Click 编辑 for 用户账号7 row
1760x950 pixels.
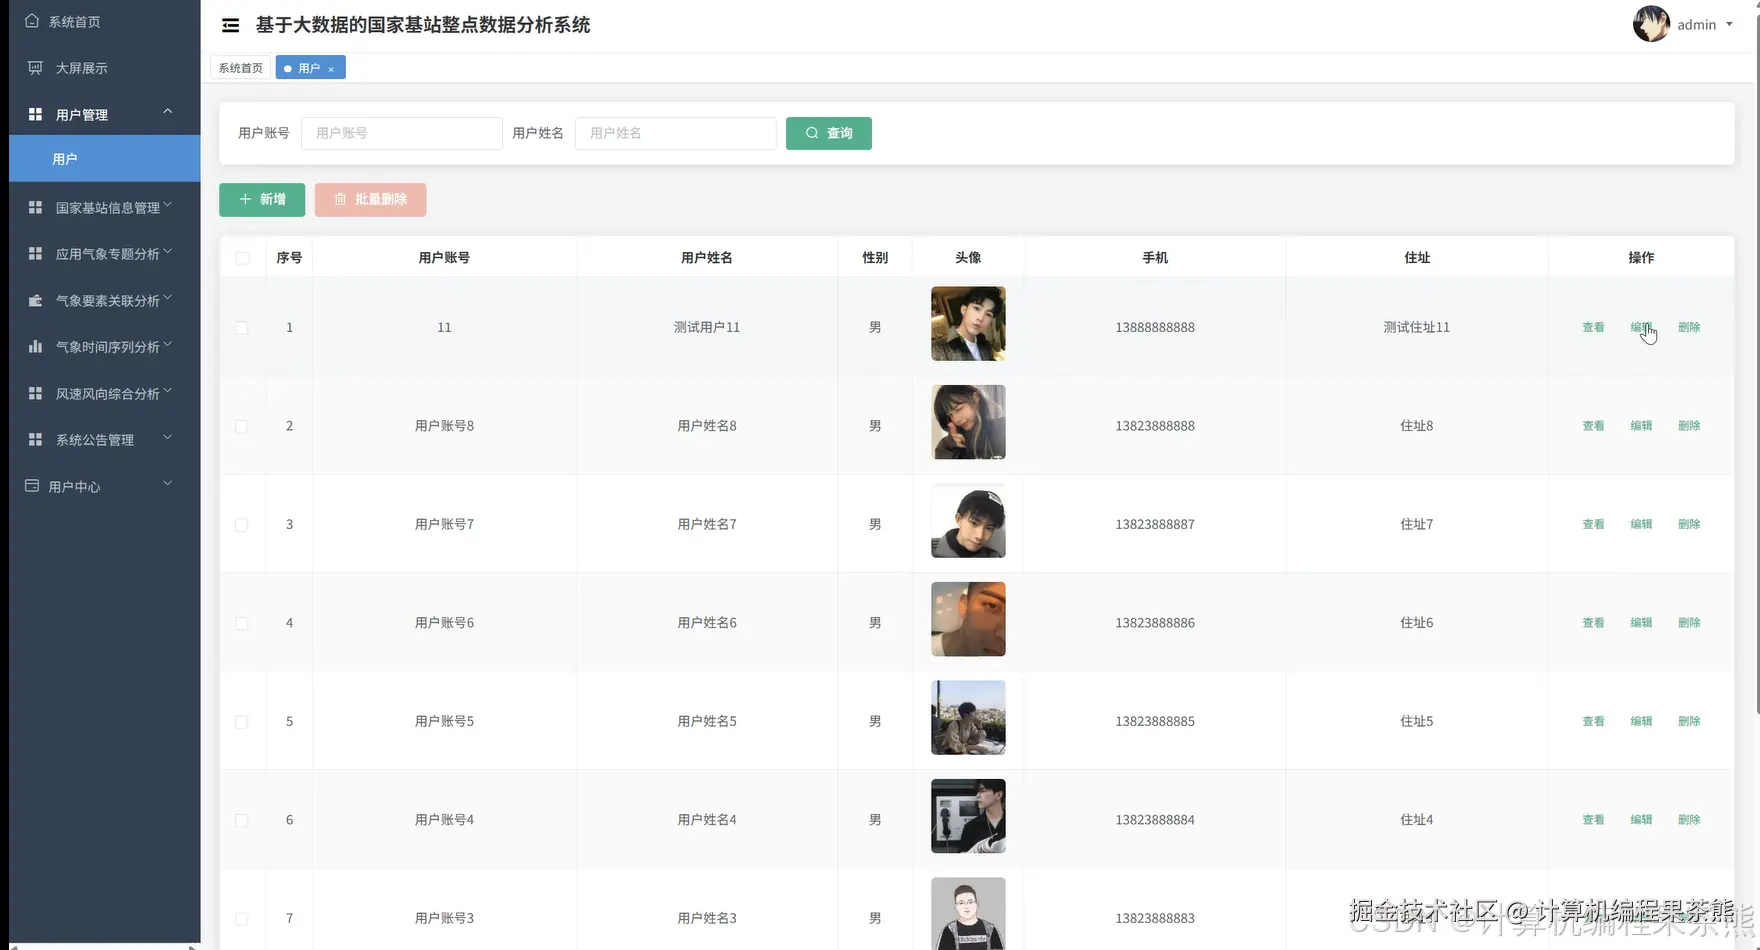point(1641,524)
